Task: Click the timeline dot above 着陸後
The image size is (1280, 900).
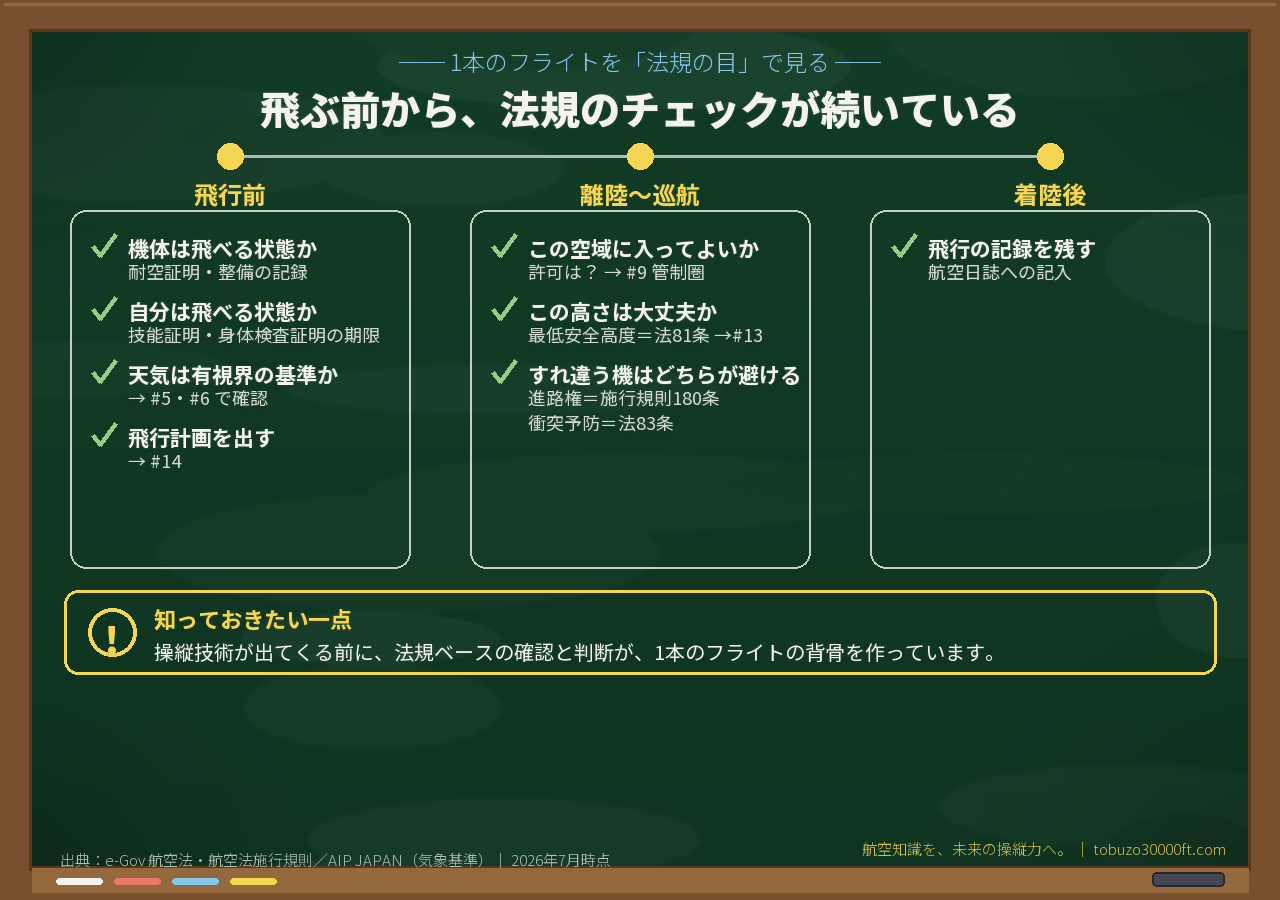Action: click(1050, 157)
